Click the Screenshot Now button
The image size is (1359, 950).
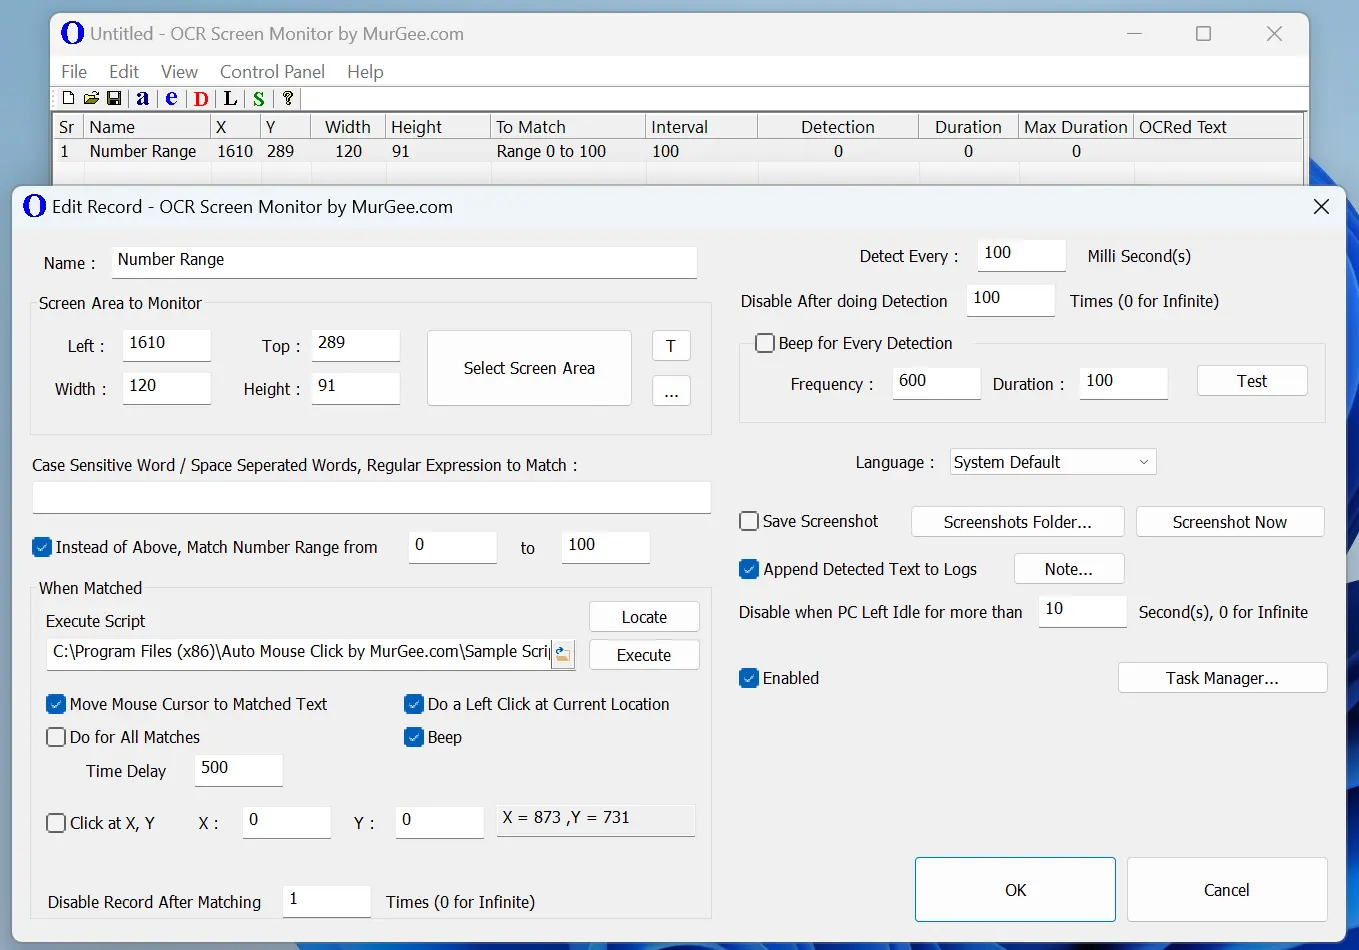pyautogui.click(x=1230, y=522)
